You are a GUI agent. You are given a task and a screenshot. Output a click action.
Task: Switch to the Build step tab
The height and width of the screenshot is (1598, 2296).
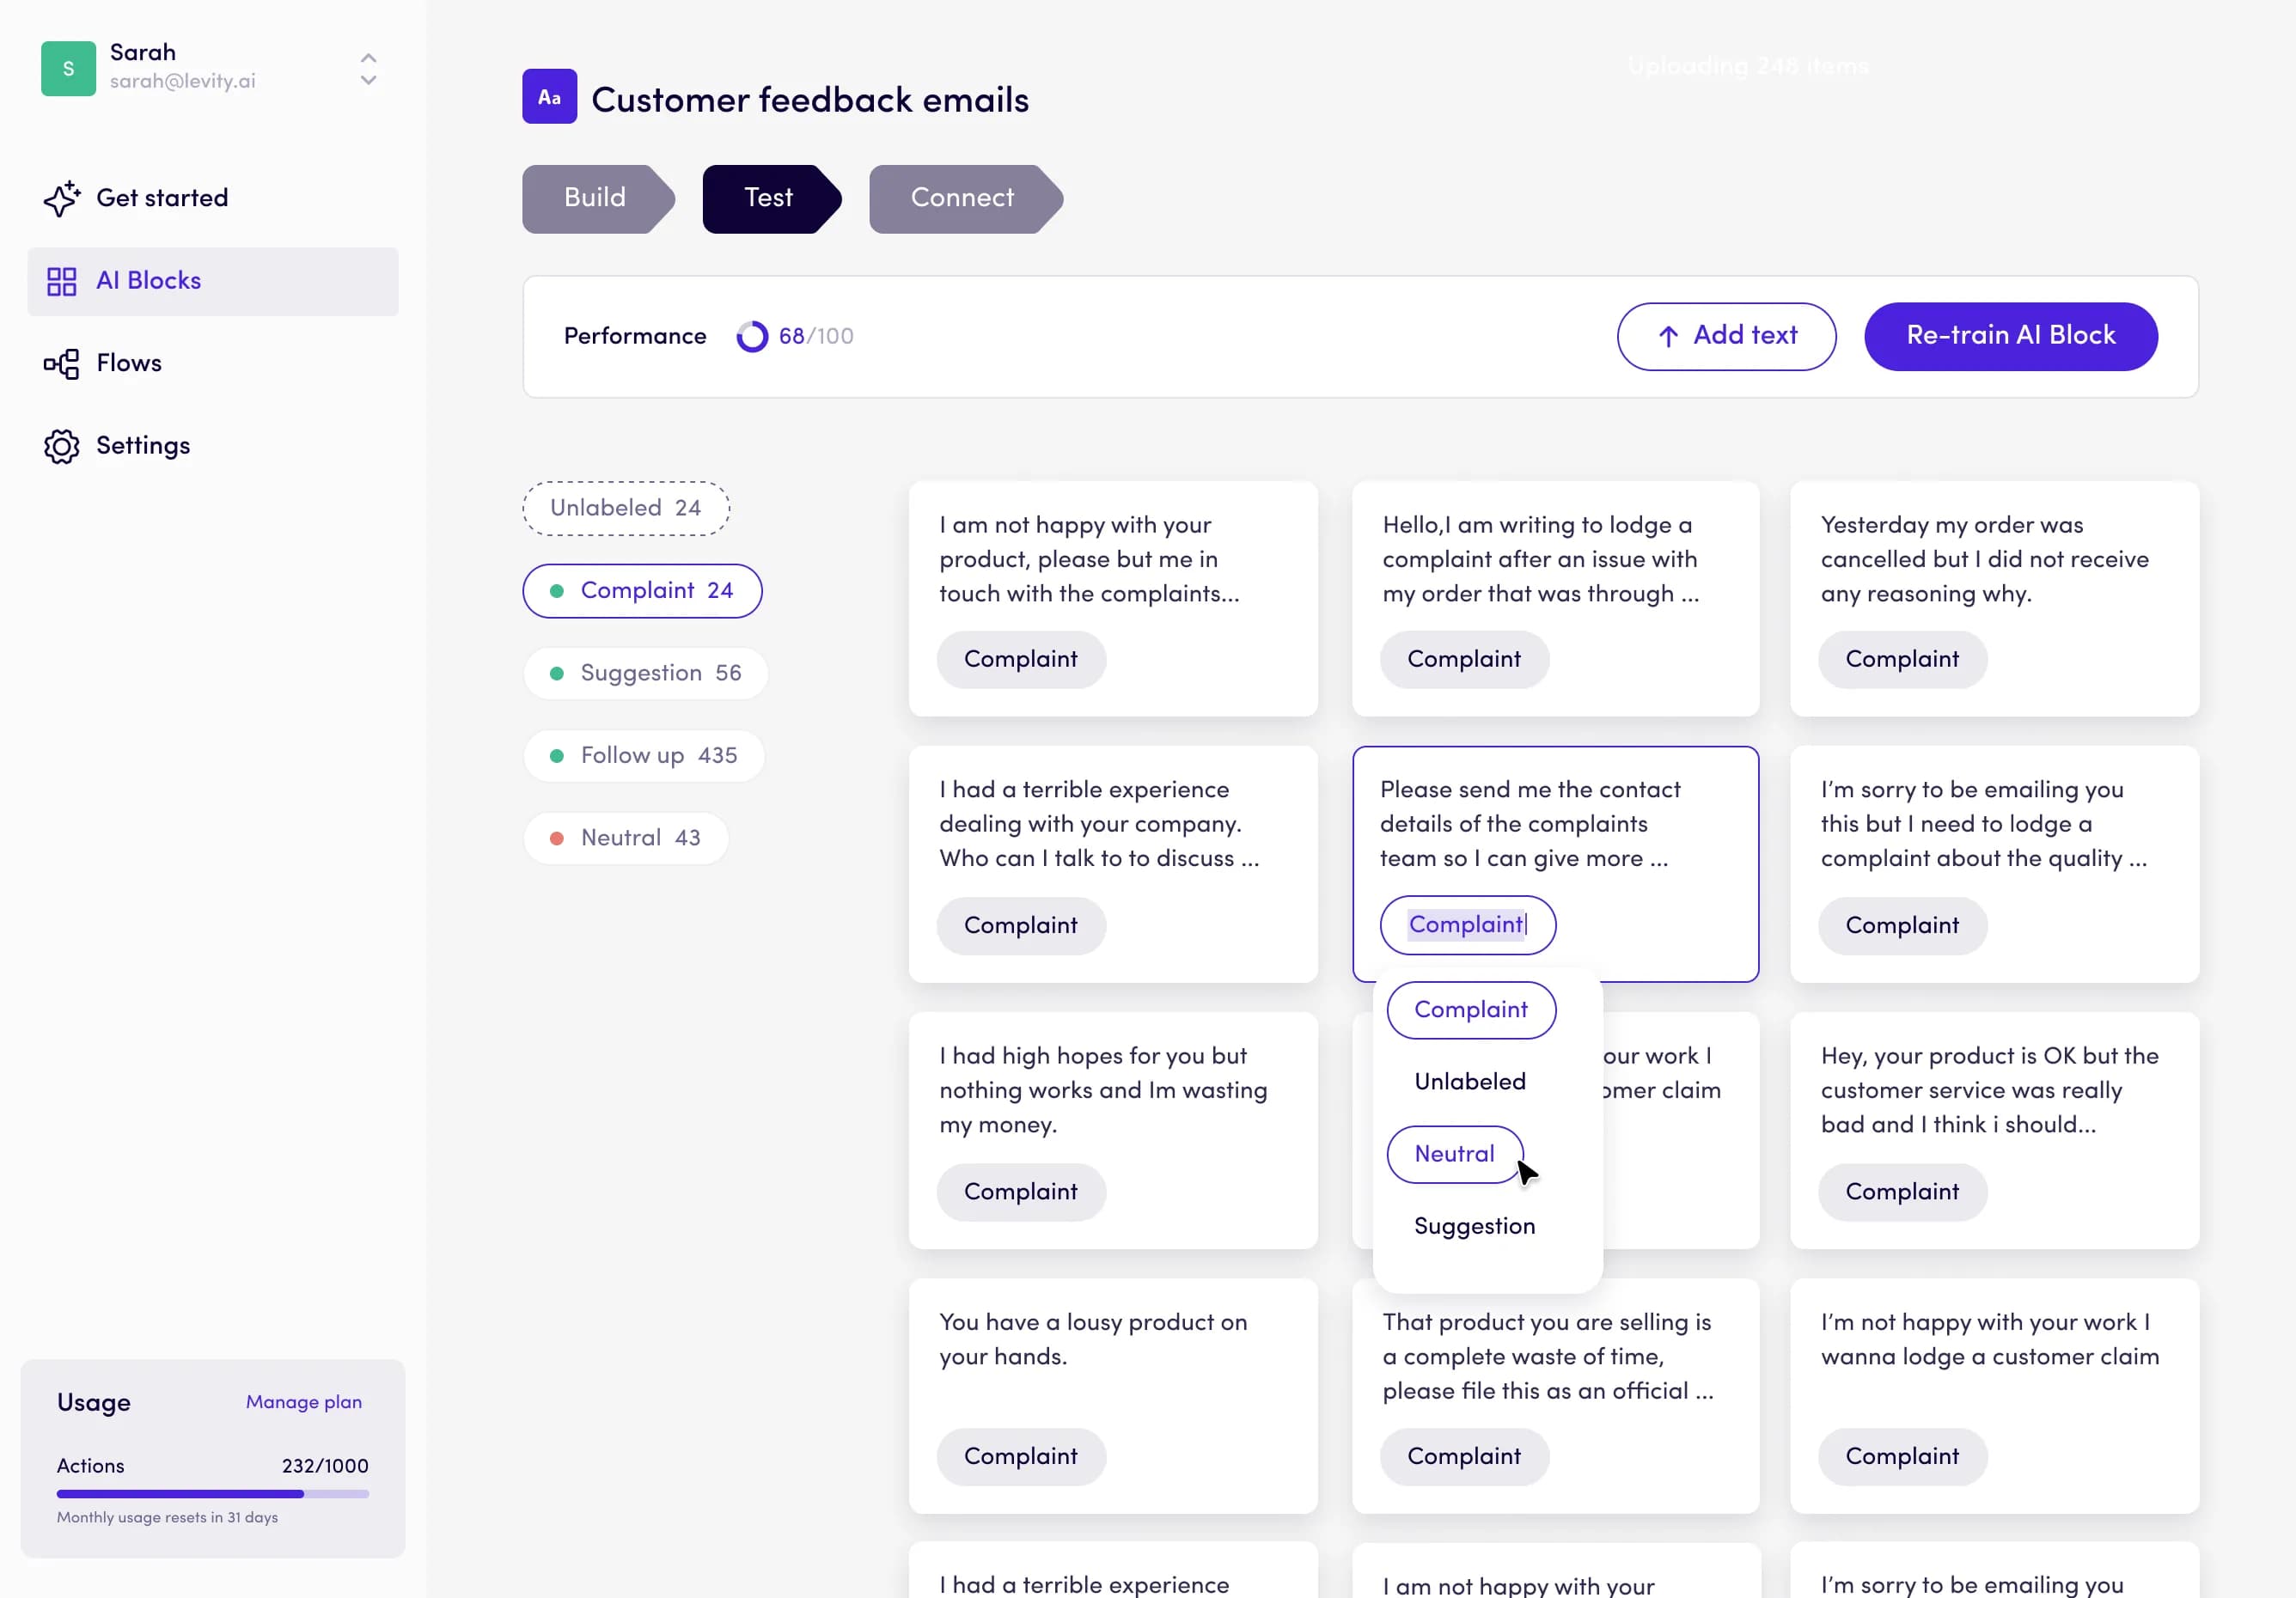[x=595, y=198]
